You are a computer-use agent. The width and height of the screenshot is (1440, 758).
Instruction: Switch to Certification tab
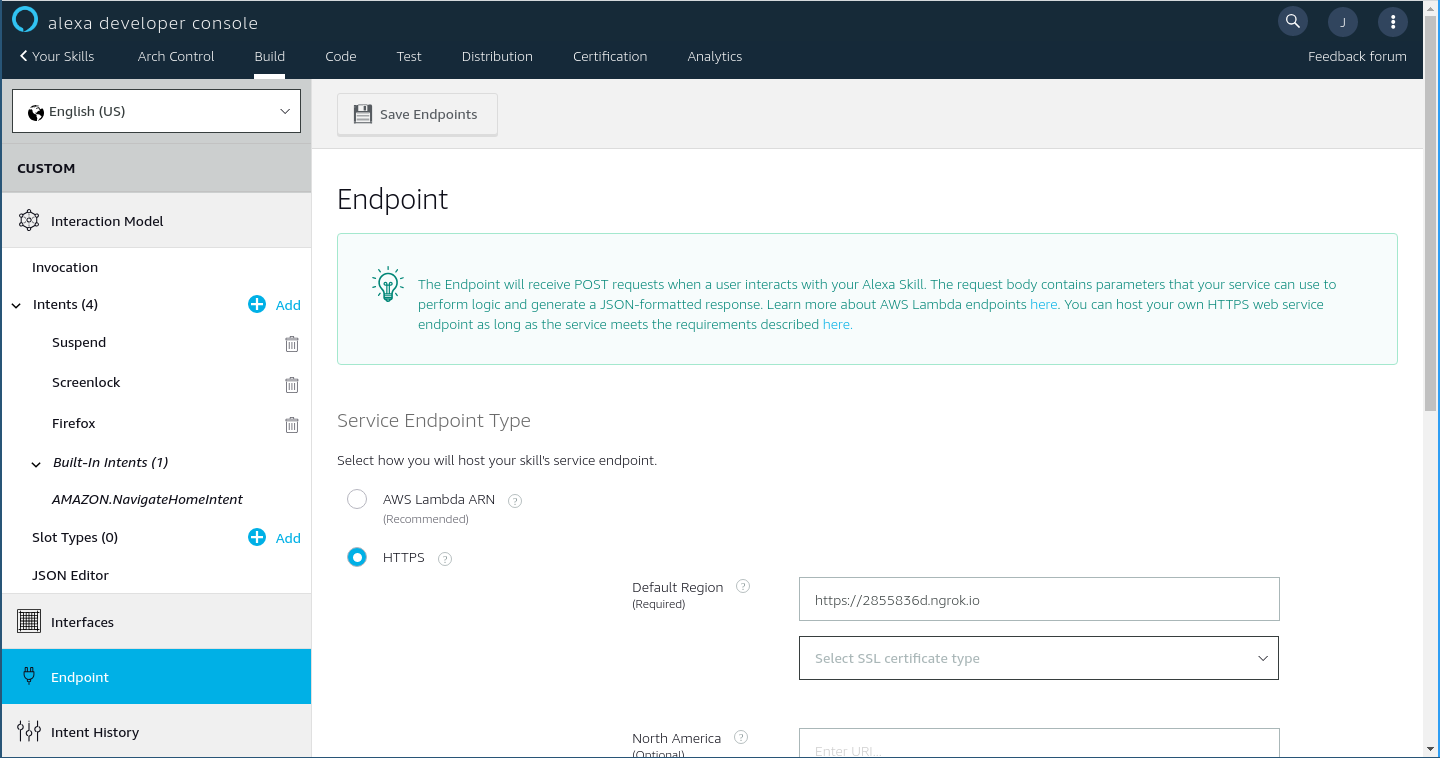coord(610,56)
